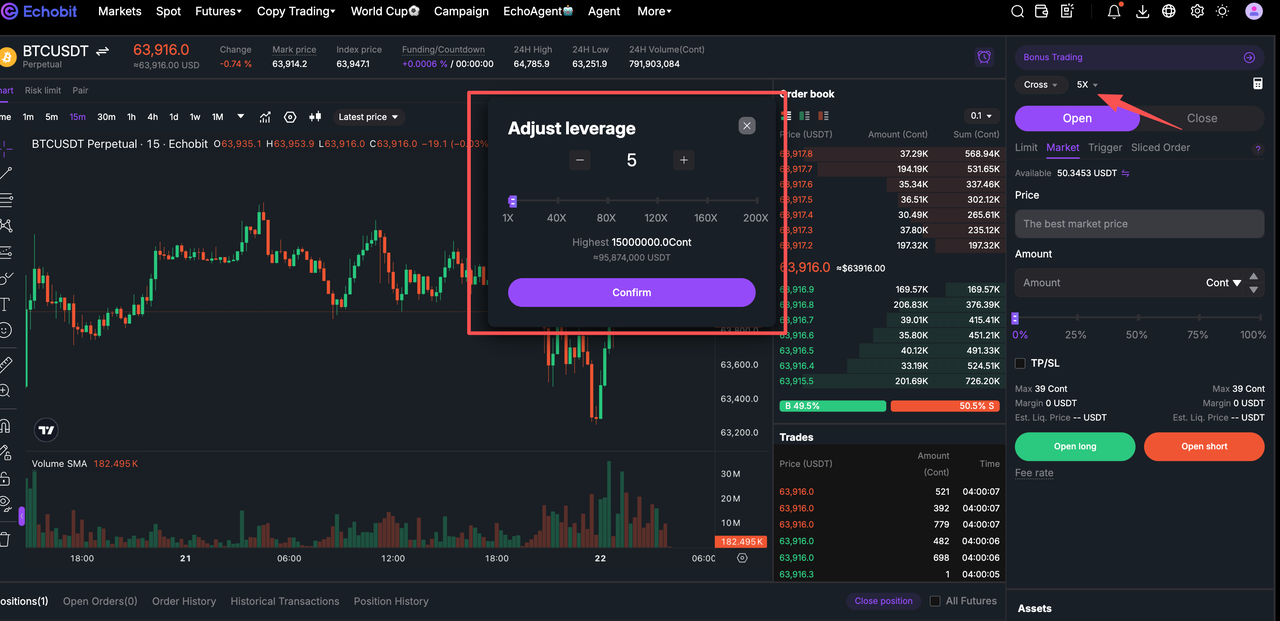The image size is (1280, 621).
Task: Open the notifications bell
Action: (1115, 12)
